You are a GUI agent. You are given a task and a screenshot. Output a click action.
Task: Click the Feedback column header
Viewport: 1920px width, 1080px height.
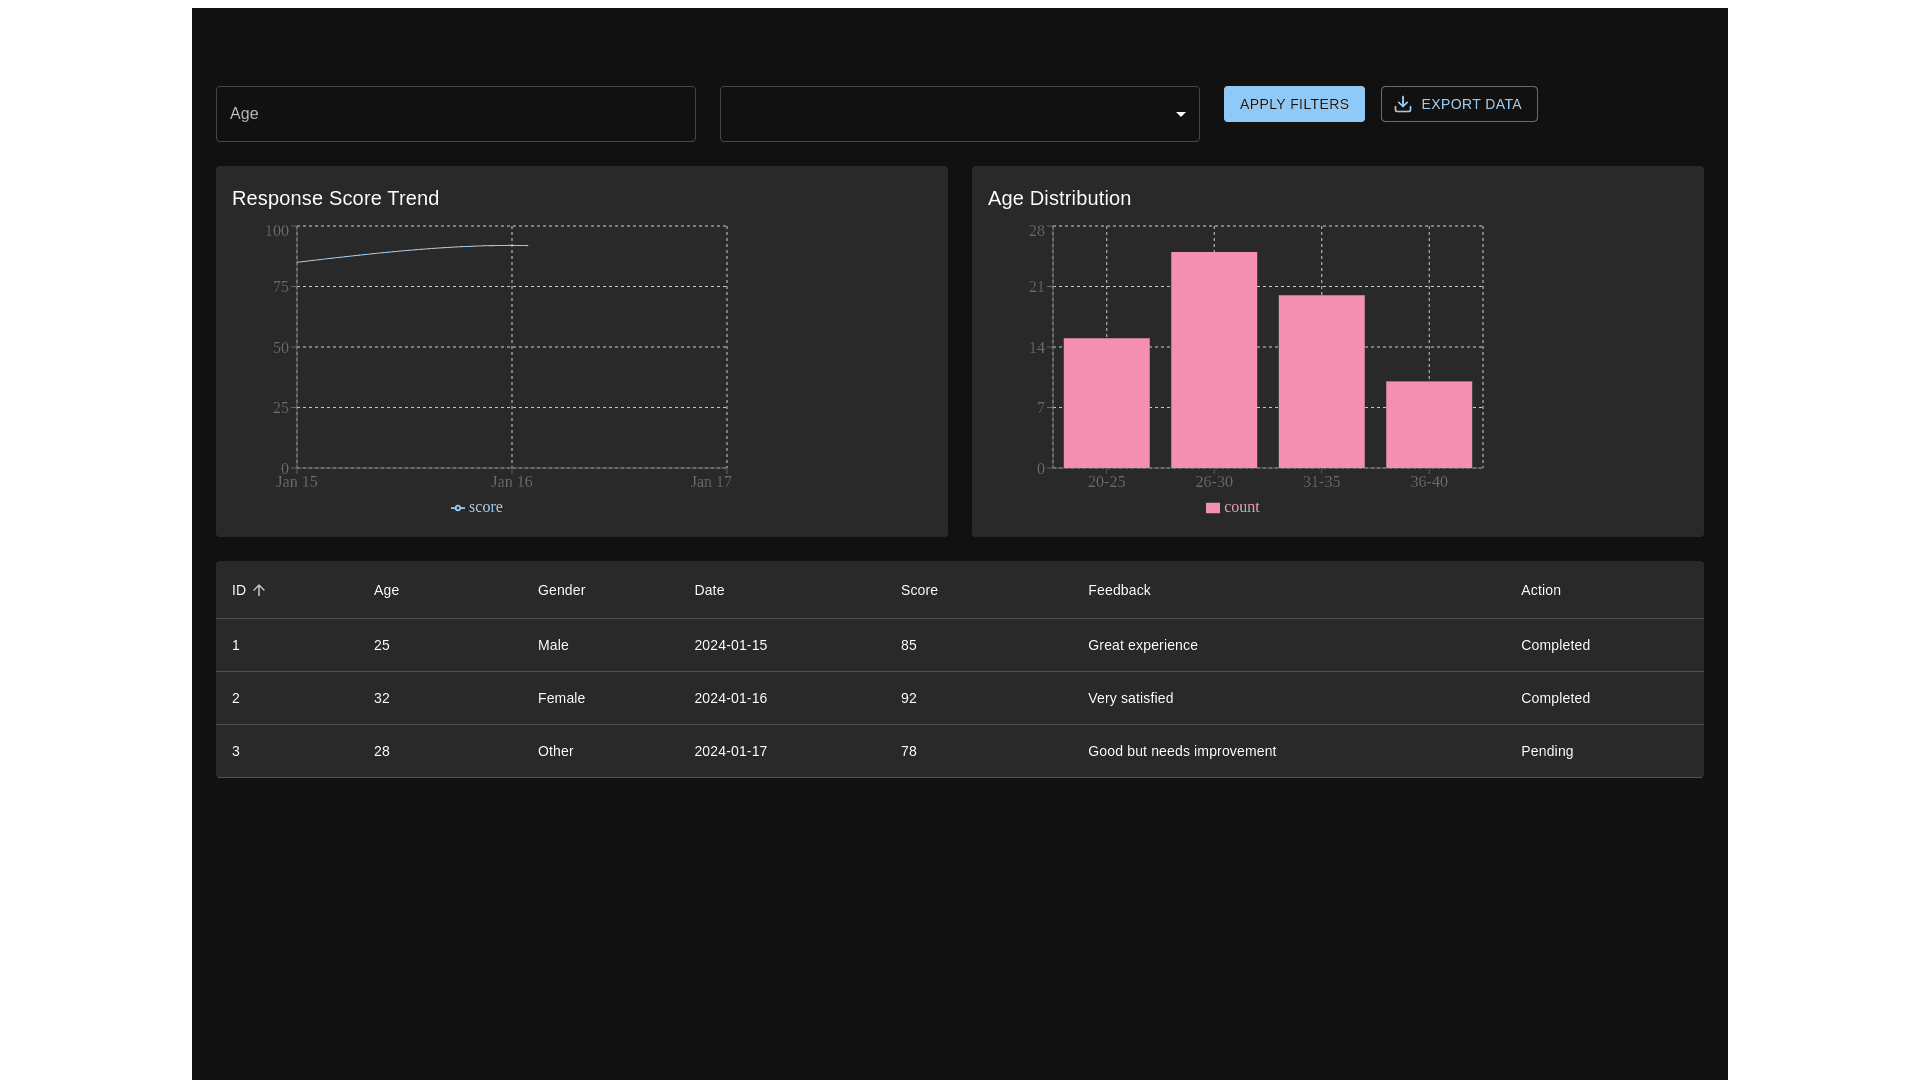point(1119,591)
